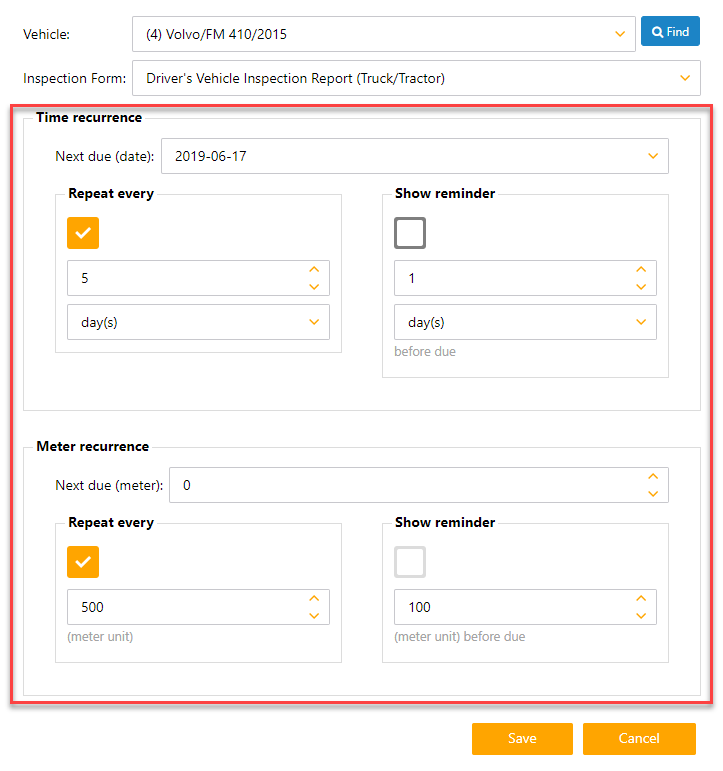Viewport: 723px width, 771px height.
Task: Enable the Time recurrence Show reminder checkbox
Action: point(410,233)
